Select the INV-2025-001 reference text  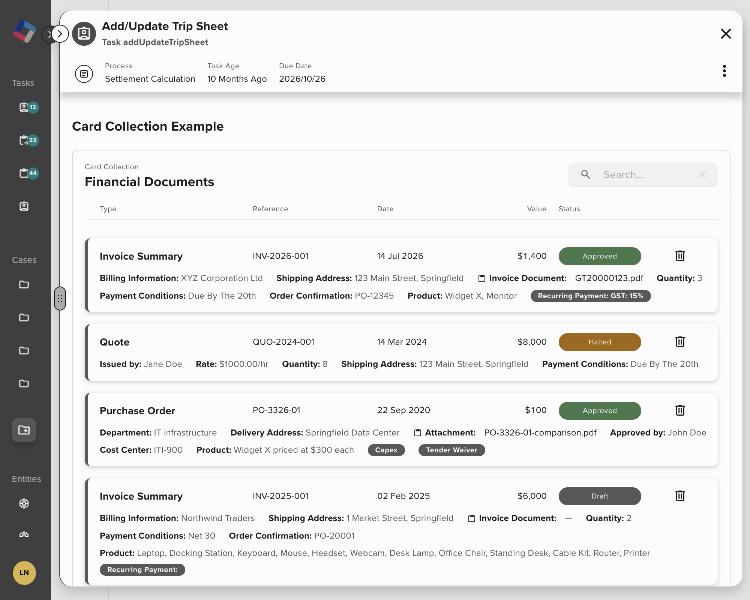[x=280, y=496]
